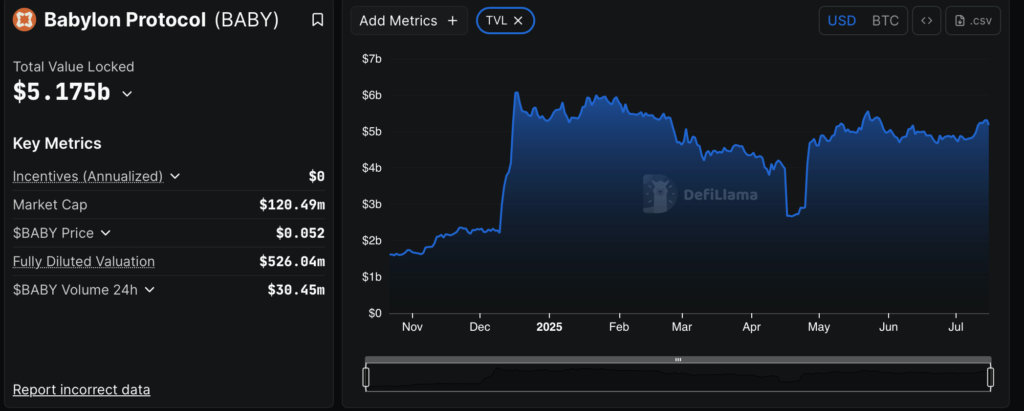Bookmark the Babylon Protocol page

click(317, 20)
